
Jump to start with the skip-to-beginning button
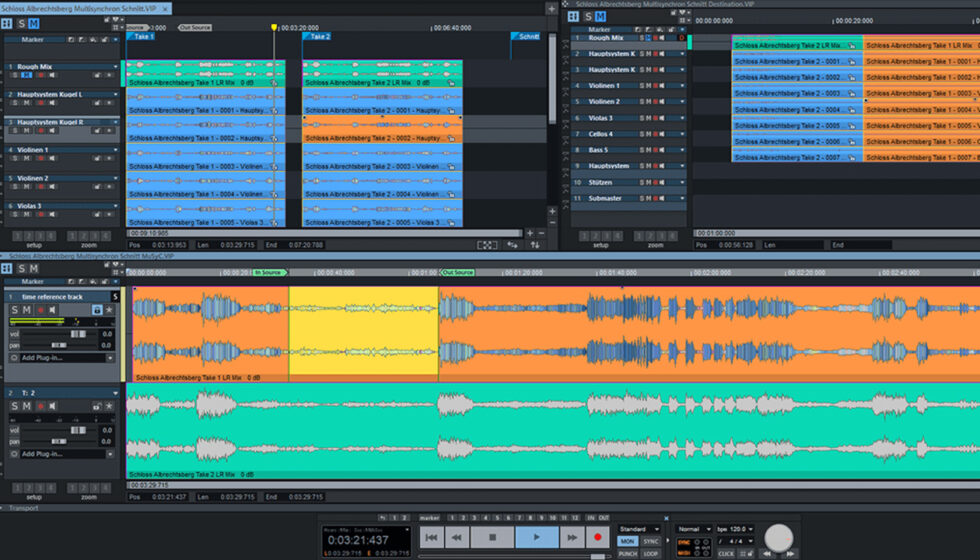(x=432, y=537)
